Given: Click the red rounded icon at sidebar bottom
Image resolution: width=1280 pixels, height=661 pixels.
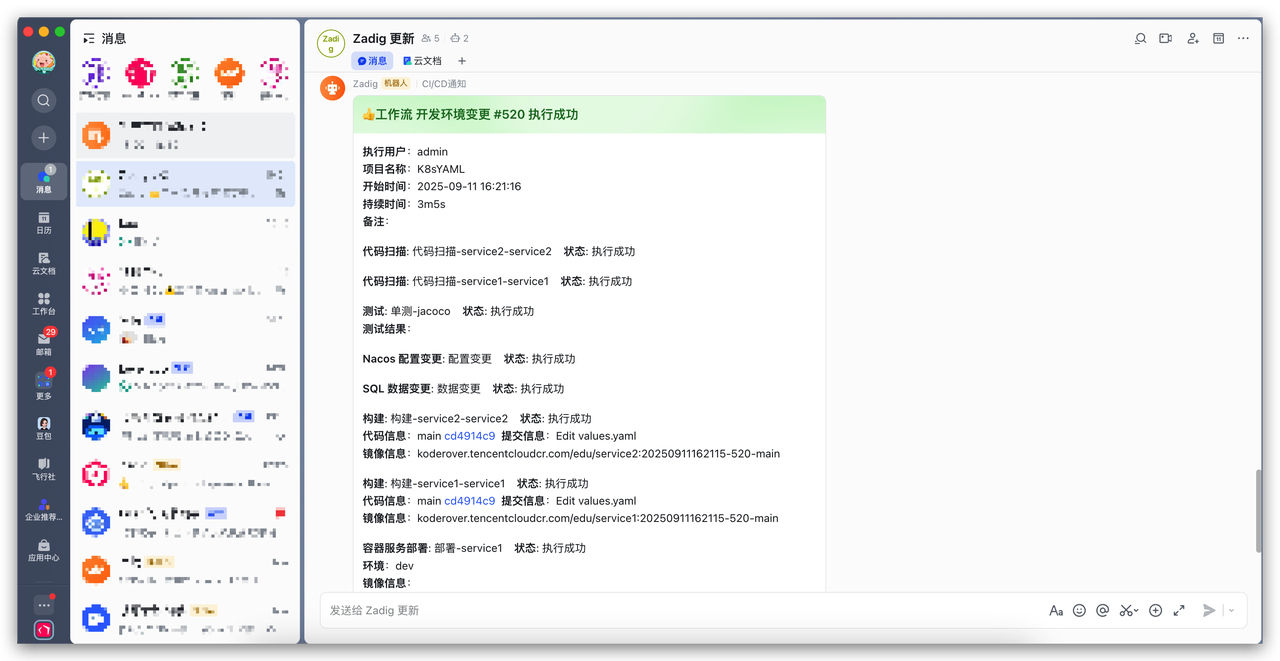Looking at the screenshot, I should 43,630.
